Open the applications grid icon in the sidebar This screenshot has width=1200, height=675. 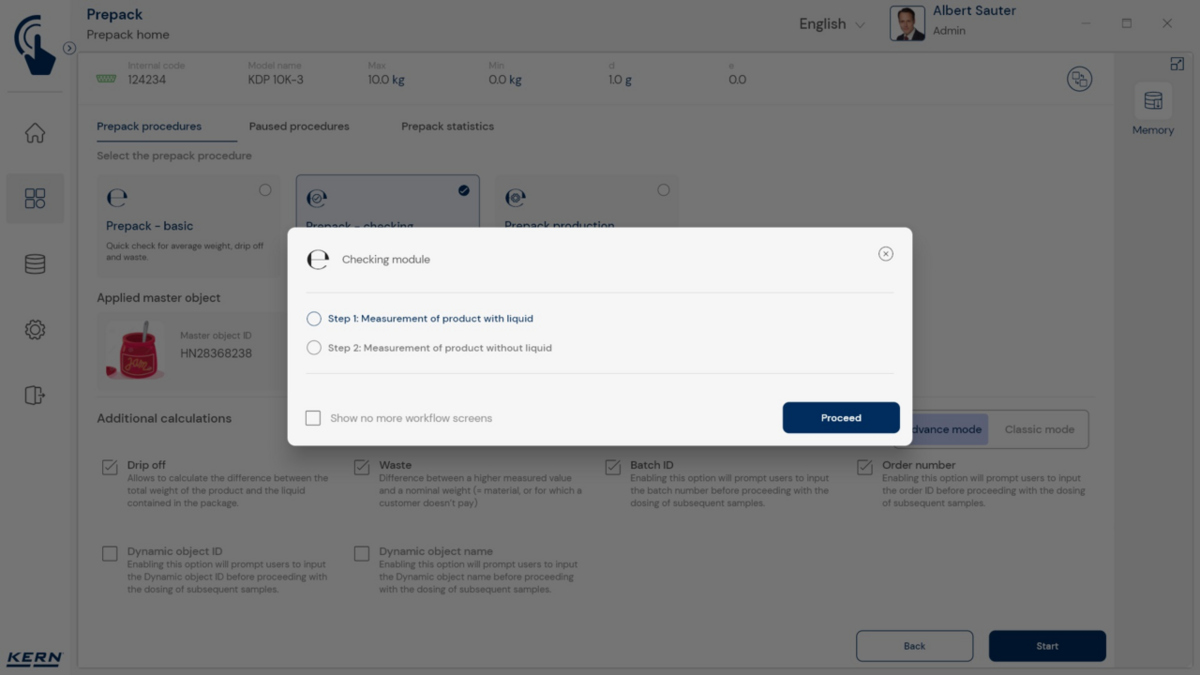(x=35, y=198)
